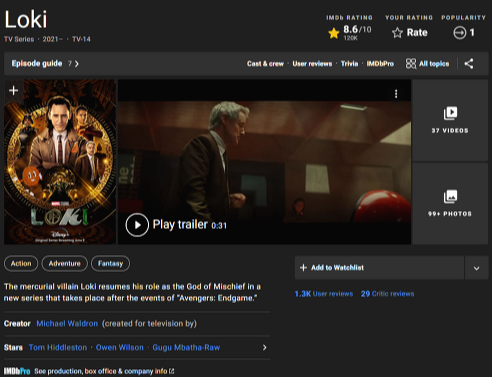Open Episode guide
The image size is (492, 377).
tap(37, 63)
